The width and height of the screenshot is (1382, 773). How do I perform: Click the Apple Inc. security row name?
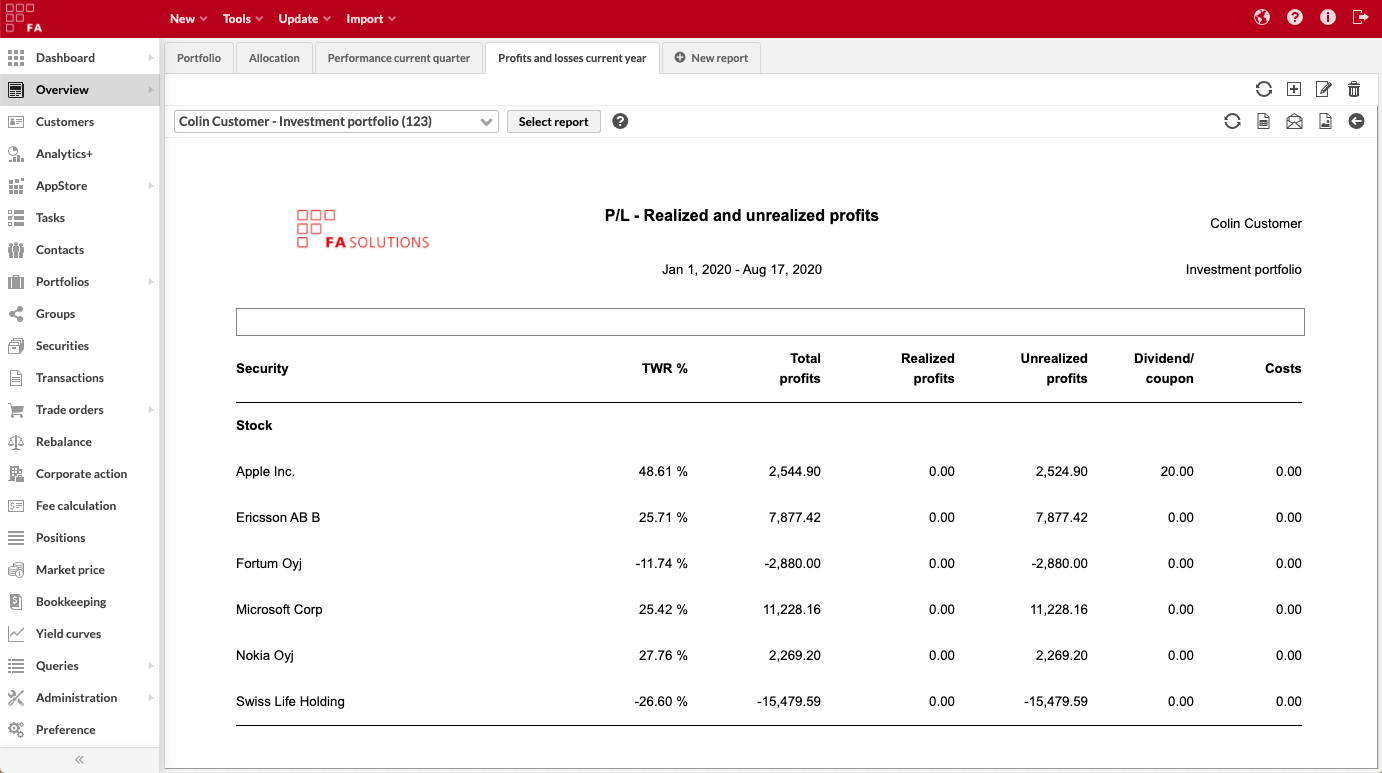265,471
